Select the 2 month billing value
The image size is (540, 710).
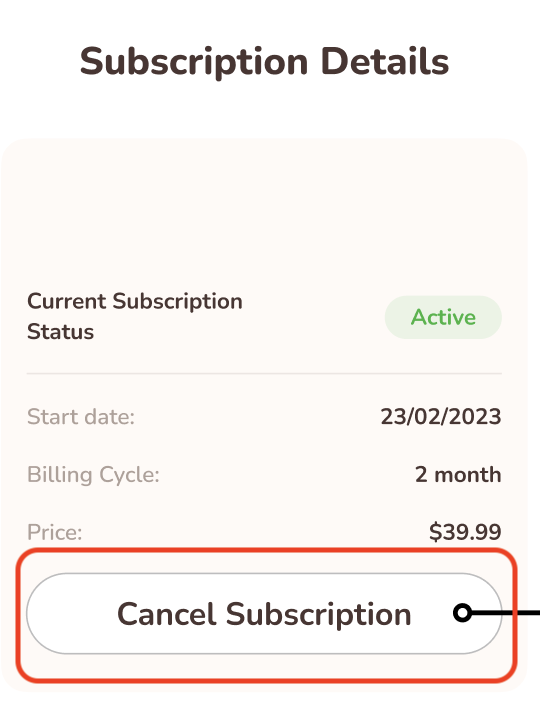pyautogui.click(x=458, y=475)
